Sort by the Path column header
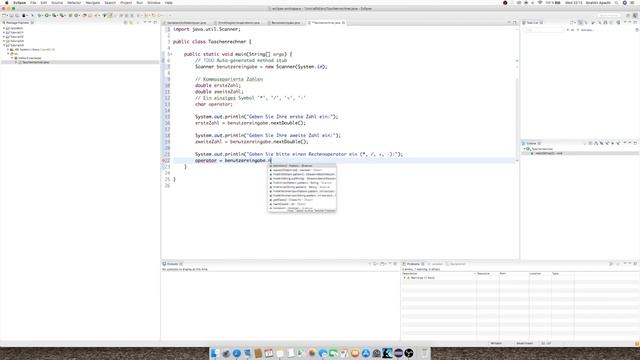 pyautogui.click(x=514, y=273)
